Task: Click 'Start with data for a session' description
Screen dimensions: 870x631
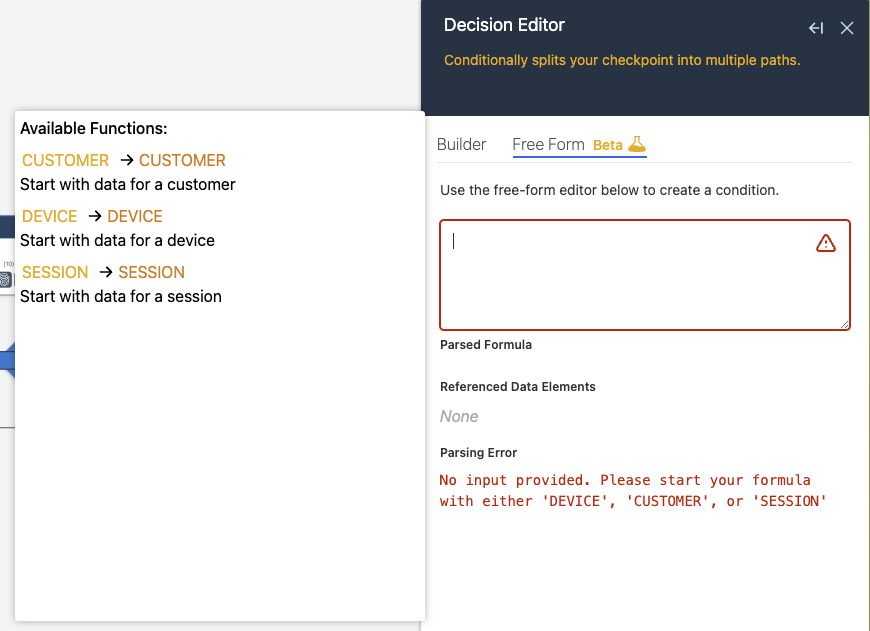Action: (x=121, y=296)
